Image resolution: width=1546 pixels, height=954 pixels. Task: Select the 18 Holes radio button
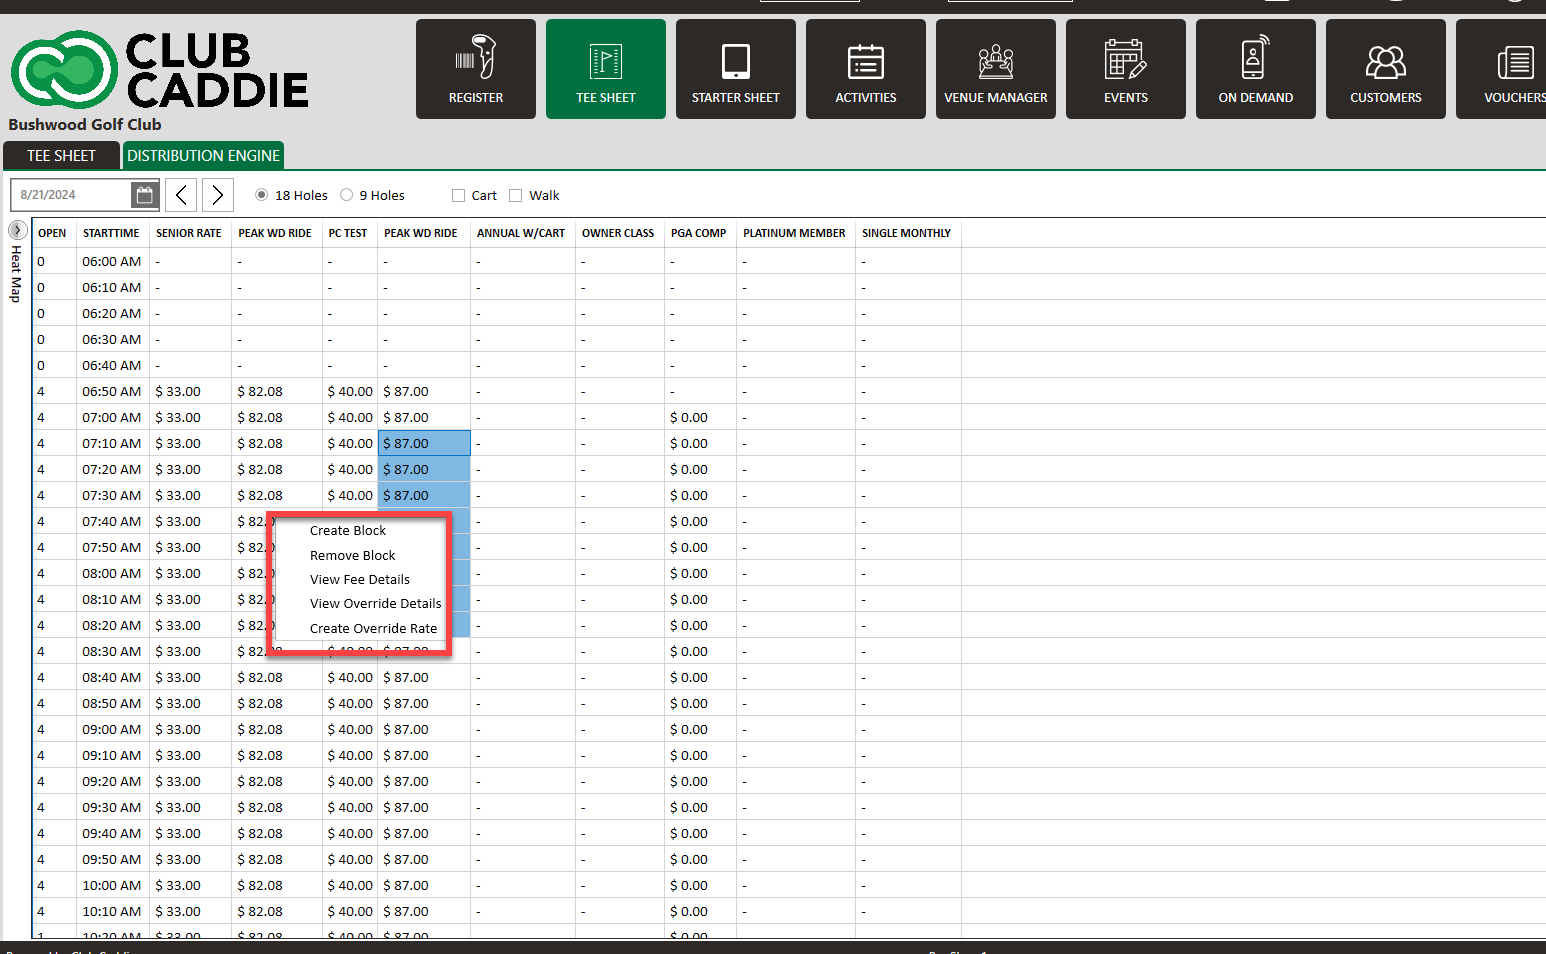262,195
